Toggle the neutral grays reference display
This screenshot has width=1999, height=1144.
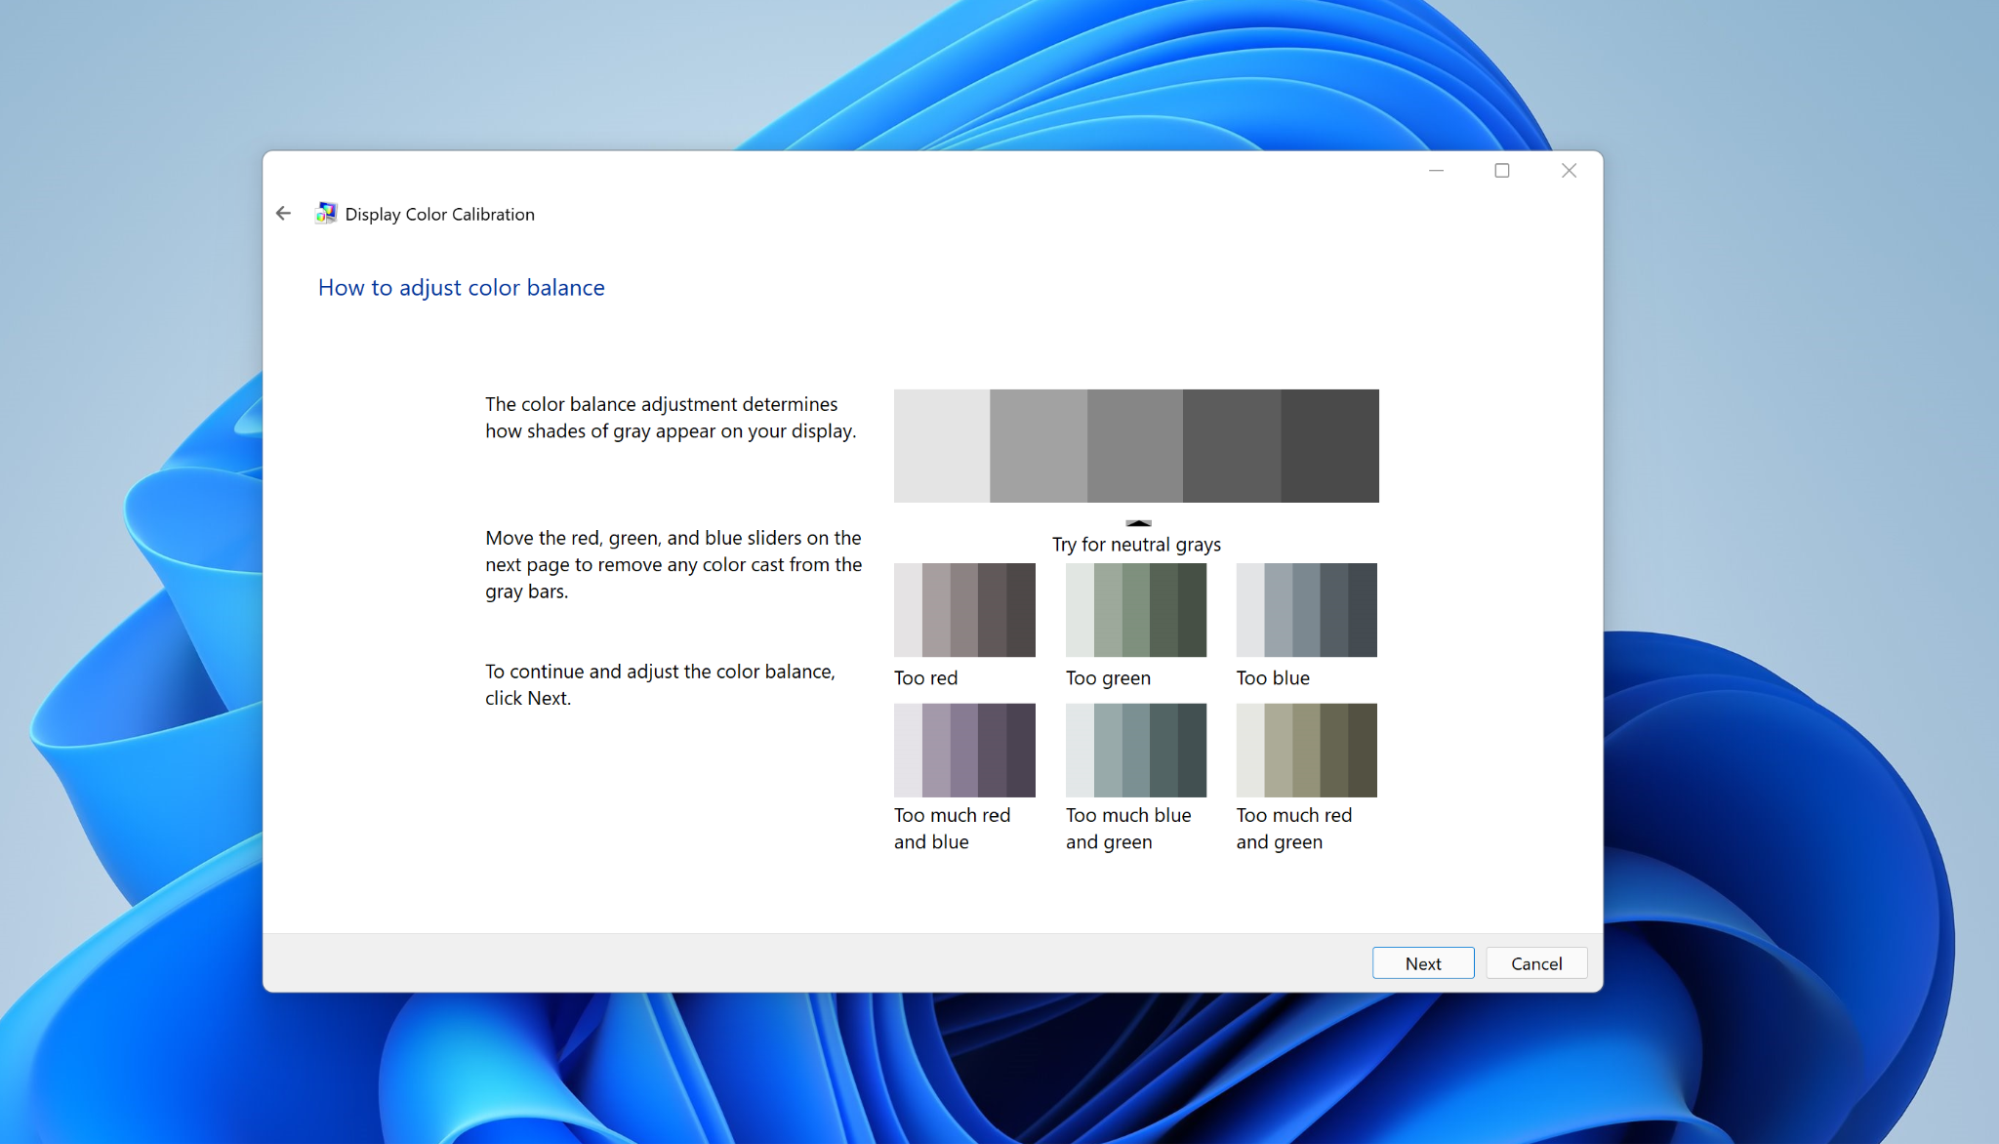click(x=1135, y=522)
